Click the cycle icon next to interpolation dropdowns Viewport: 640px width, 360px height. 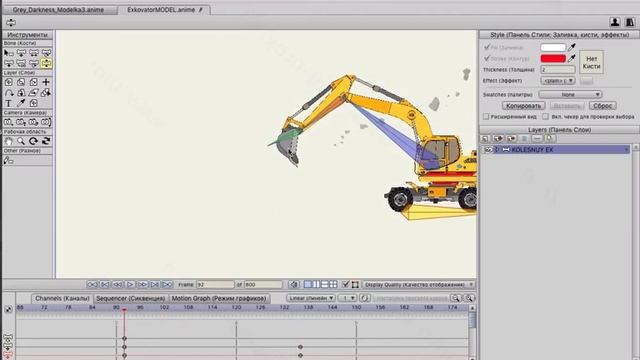tap(364, 298)
